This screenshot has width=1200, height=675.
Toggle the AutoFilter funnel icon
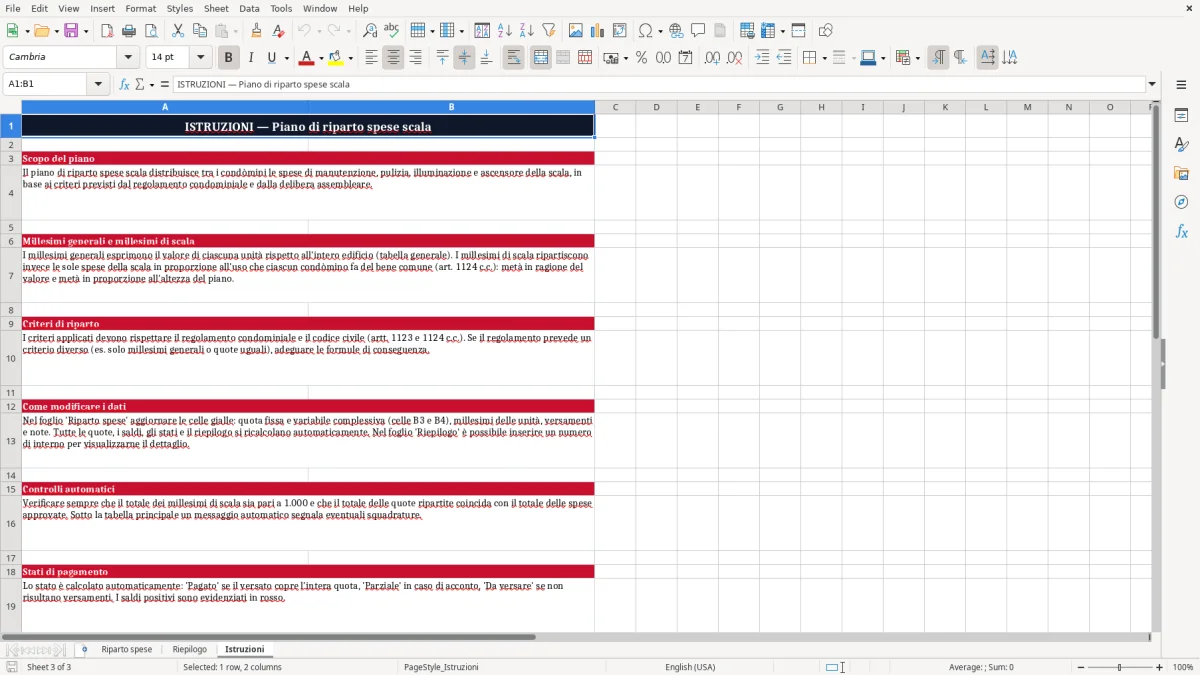pos(549,31)
